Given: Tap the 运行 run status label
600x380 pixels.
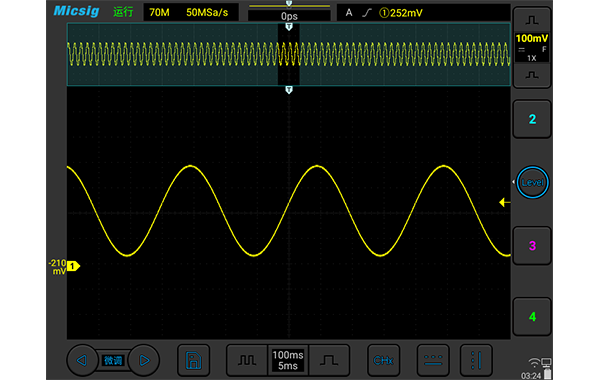Looking at the screenshot, I should coord(123,12).
